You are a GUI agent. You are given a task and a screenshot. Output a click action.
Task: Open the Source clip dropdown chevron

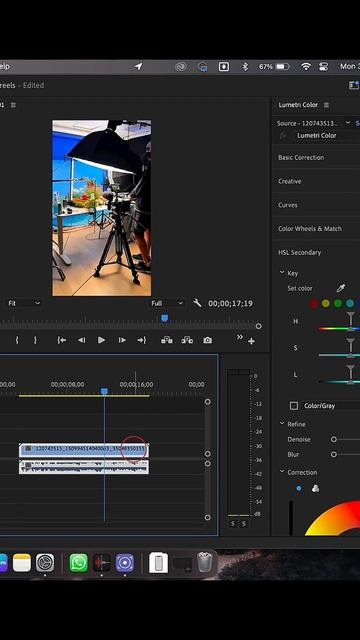tap(348, 122)
